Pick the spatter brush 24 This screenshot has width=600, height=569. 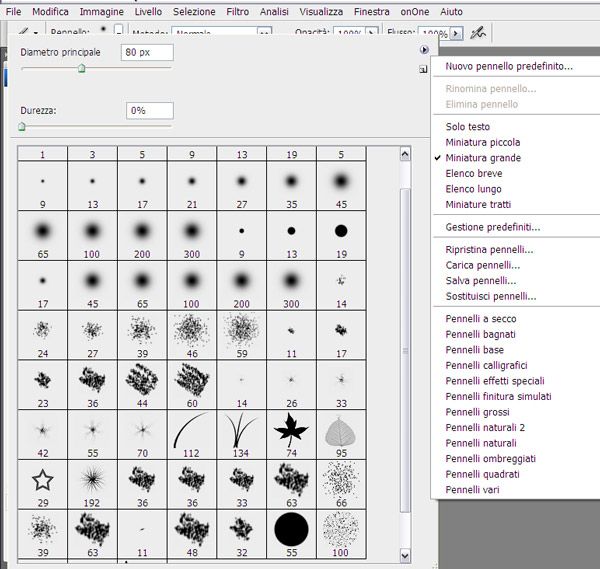(42, 335)
